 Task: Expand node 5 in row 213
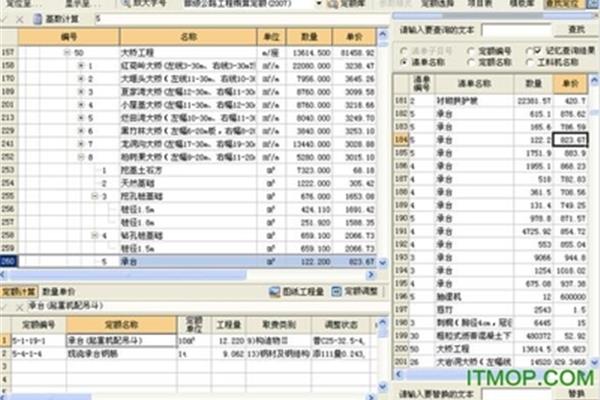tap(81, 118)
